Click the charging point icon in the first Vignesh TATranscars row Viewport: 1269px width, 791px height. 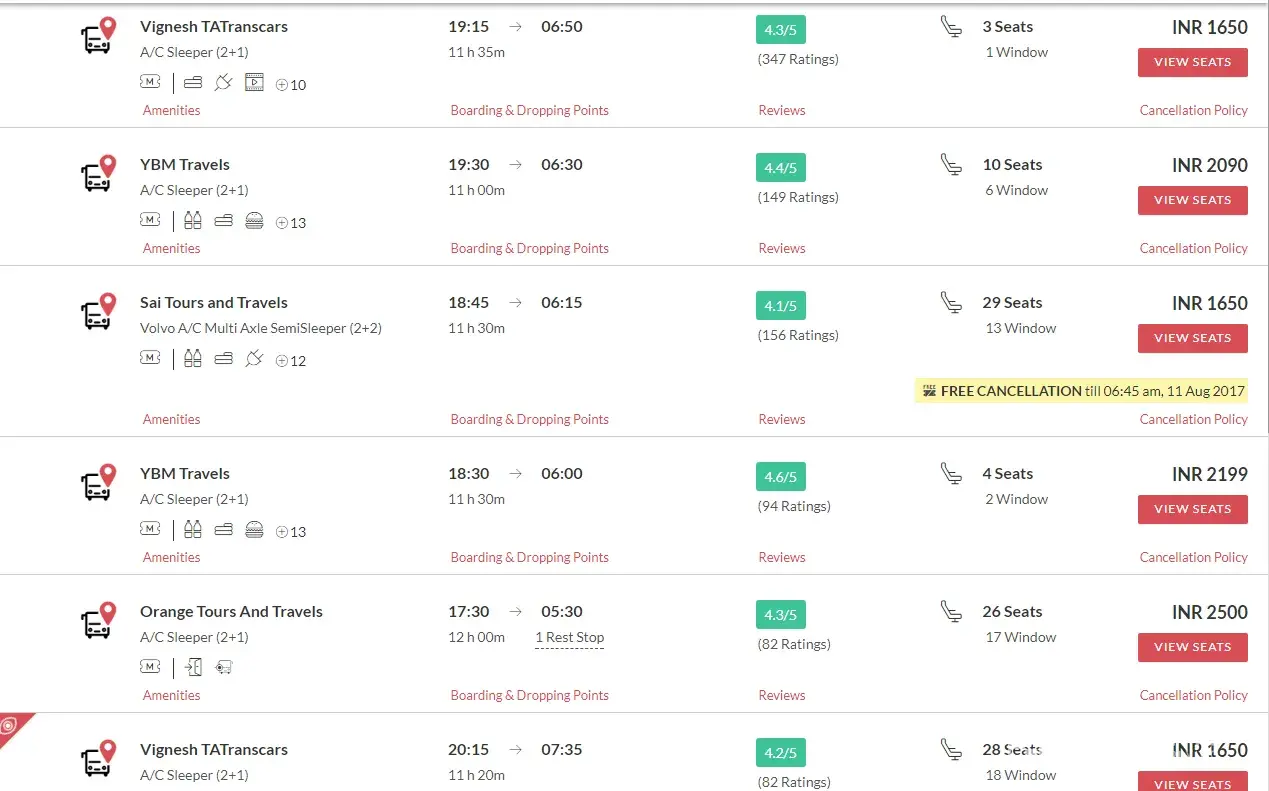coord(223,83)
